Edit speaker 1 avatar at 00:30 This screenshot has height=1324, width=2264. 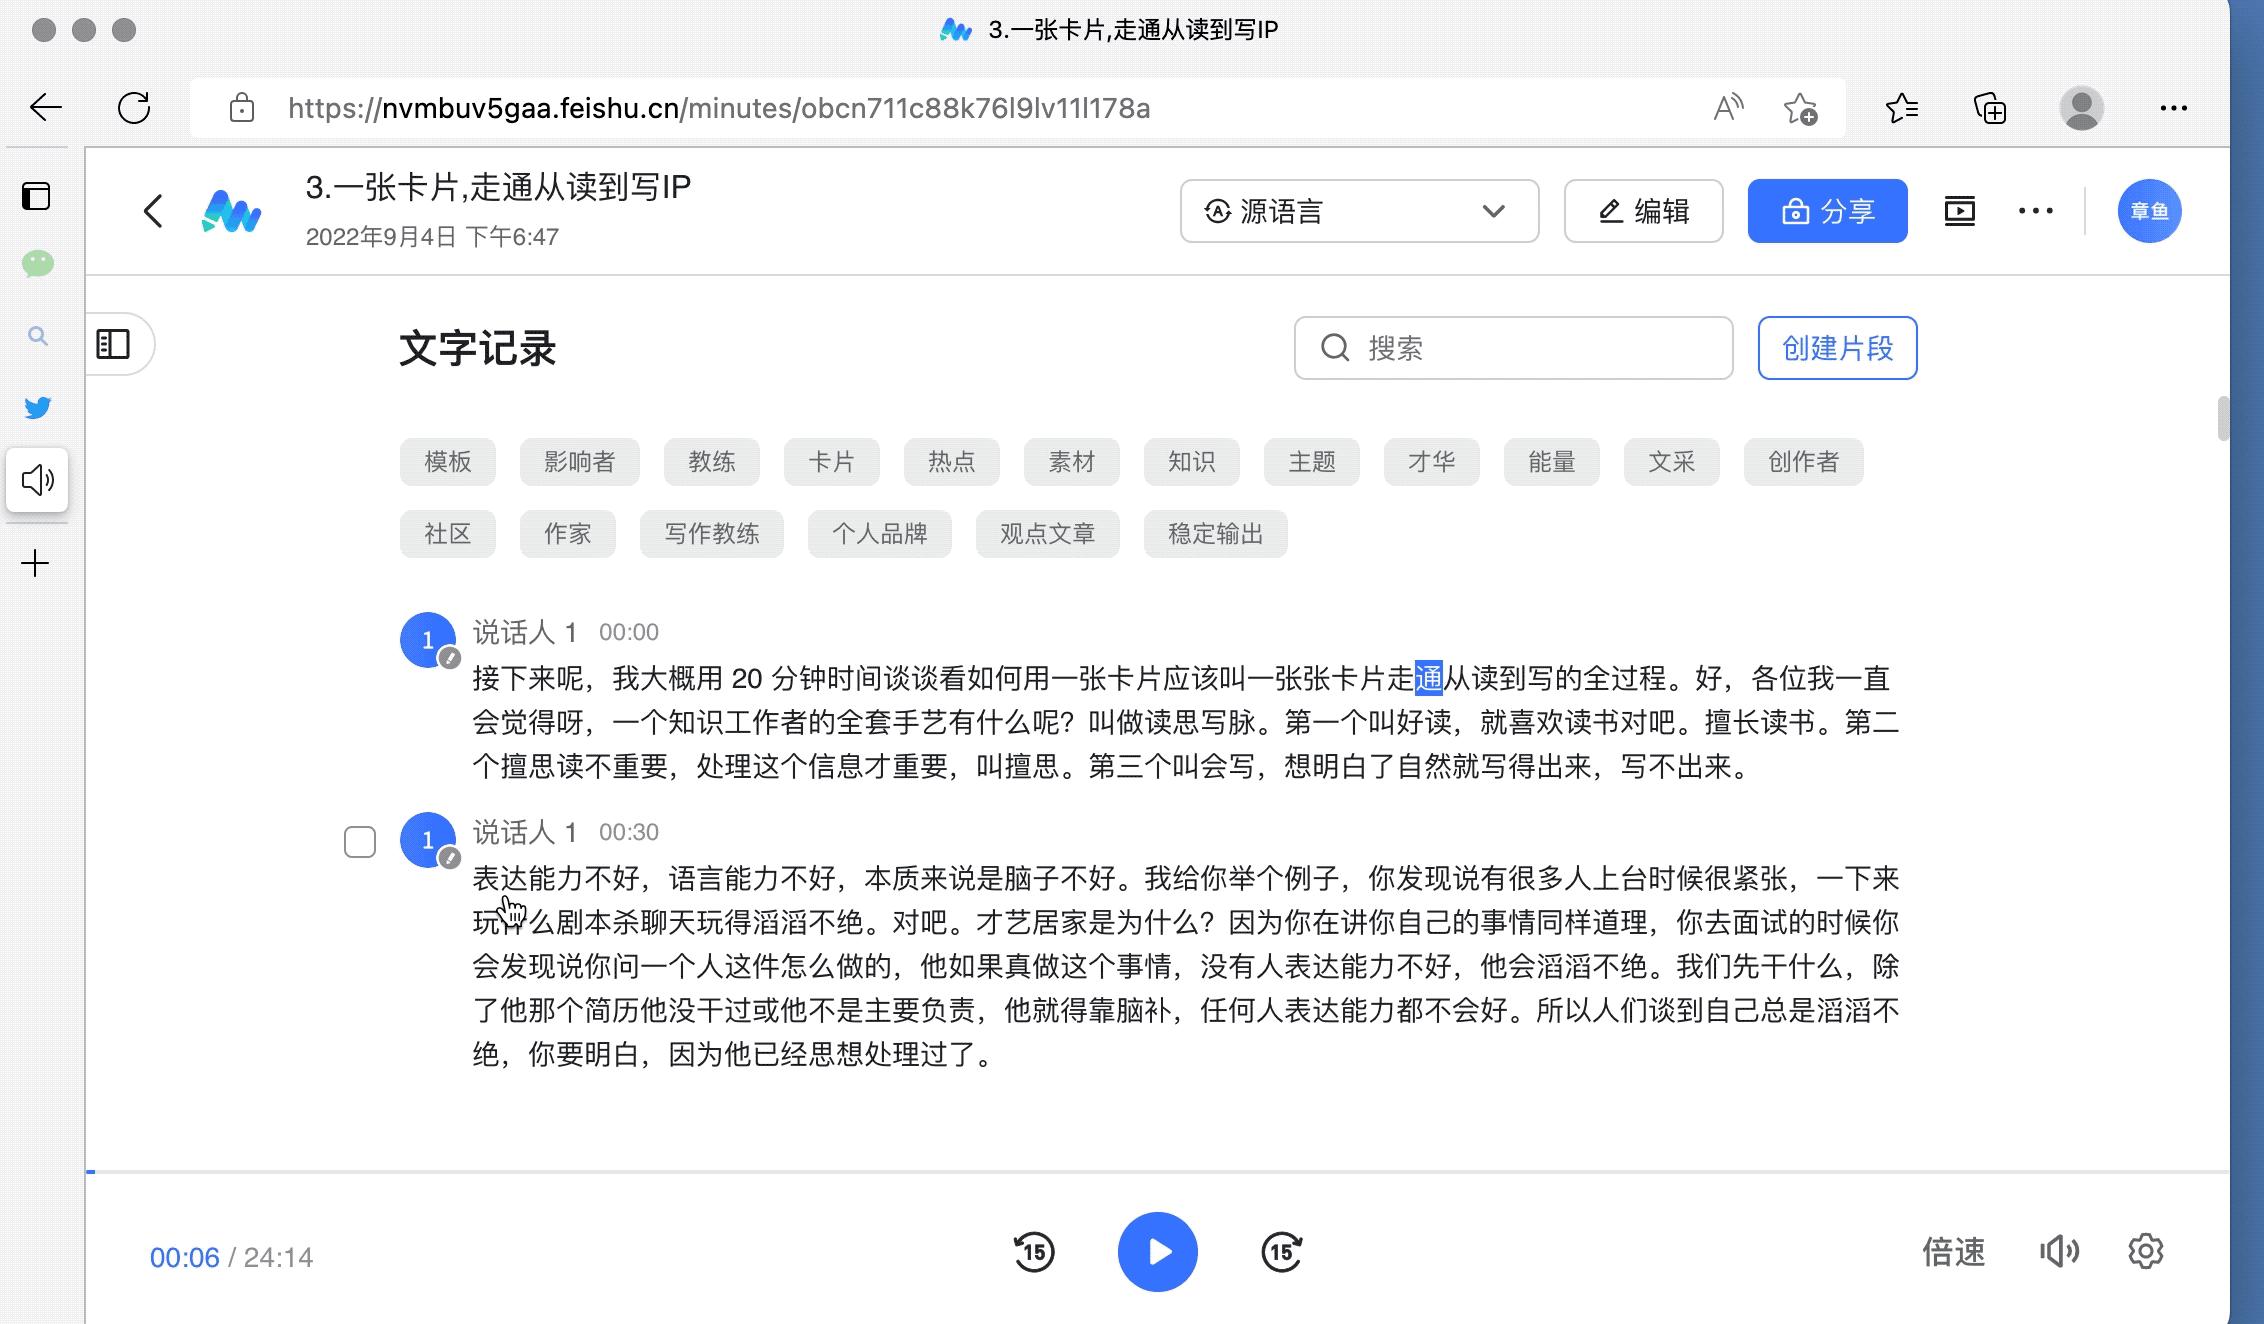(x=428, y=840)
